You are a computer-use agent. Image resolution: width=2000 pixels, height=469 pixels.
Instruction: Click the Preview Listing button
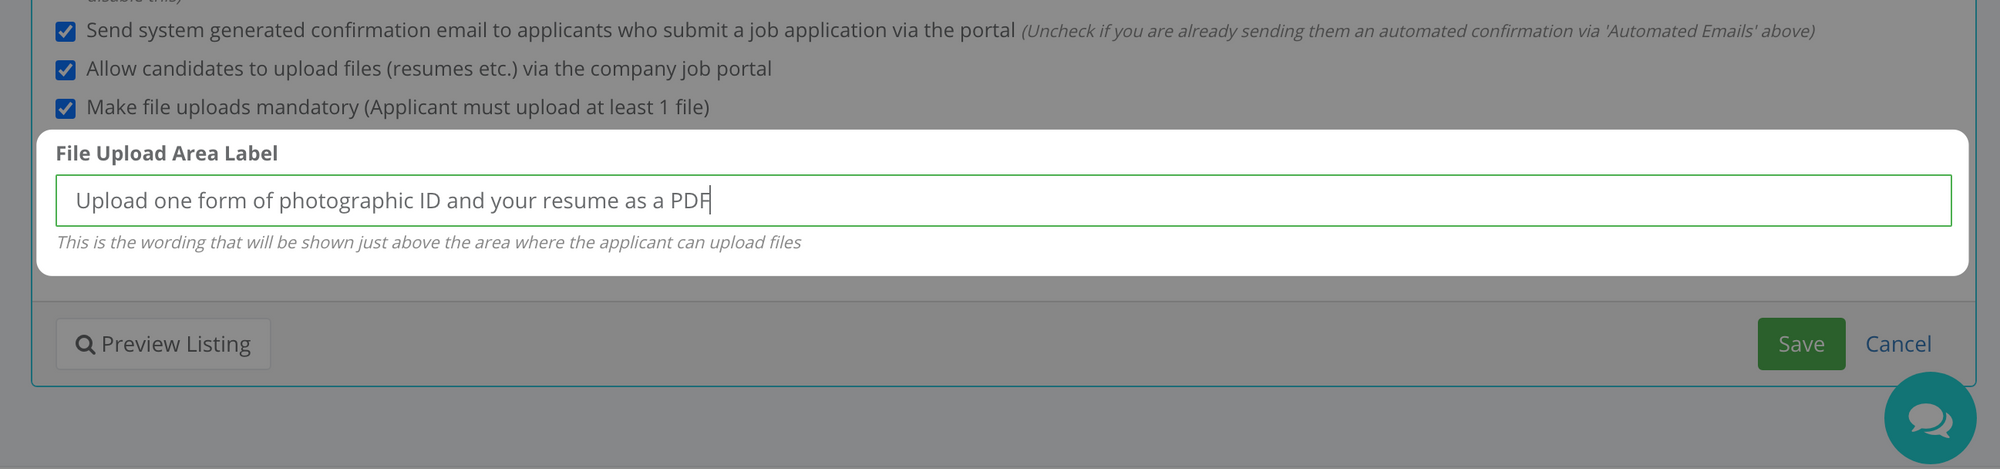163,344
